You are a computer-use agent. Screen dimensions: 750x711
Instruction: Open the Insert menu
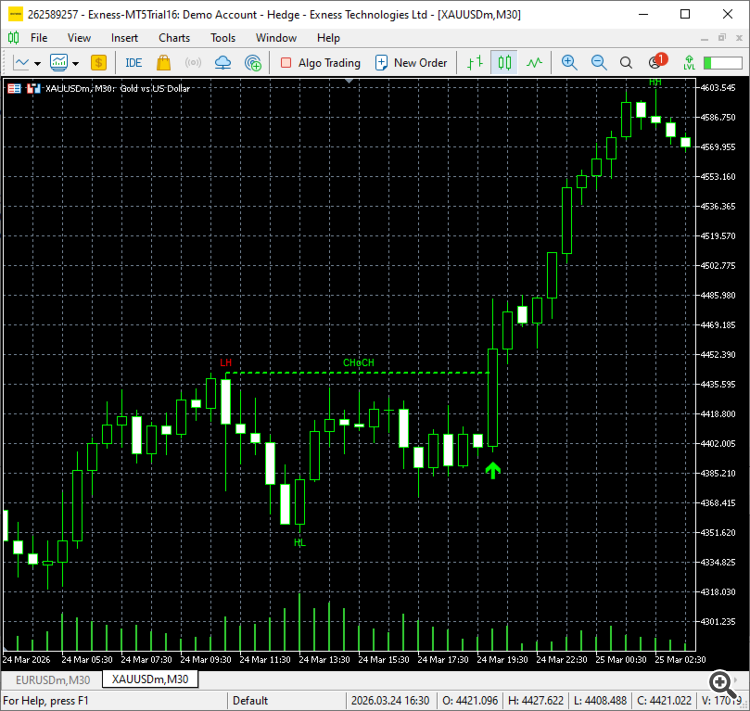[124, 38]
